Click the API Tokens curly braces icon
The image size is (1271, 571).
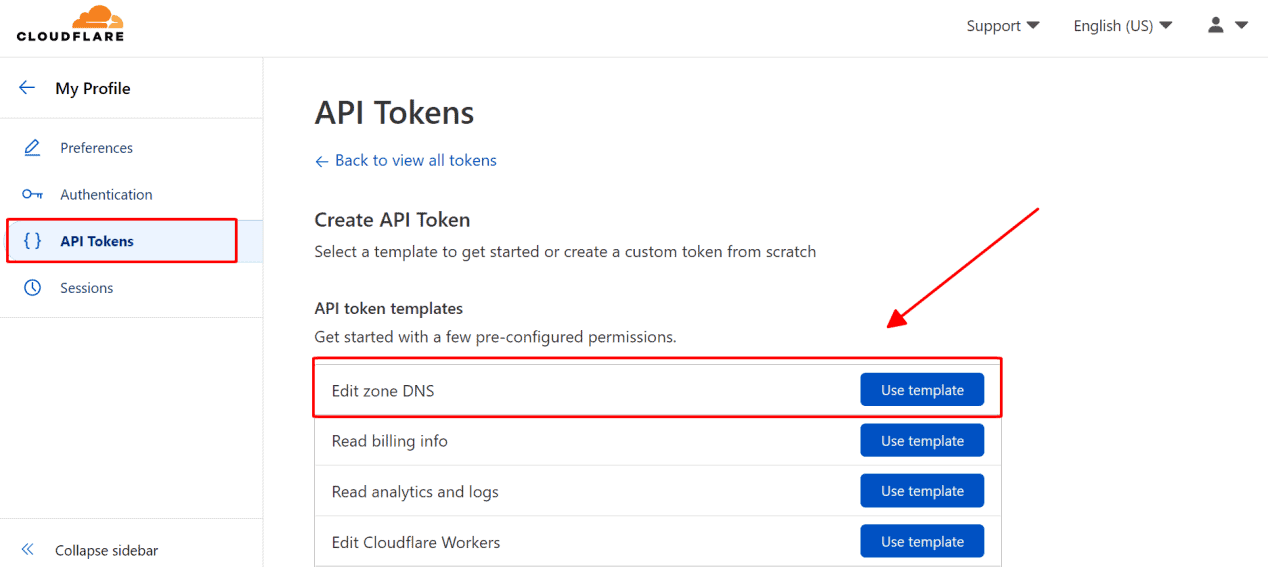click(32, 241)
